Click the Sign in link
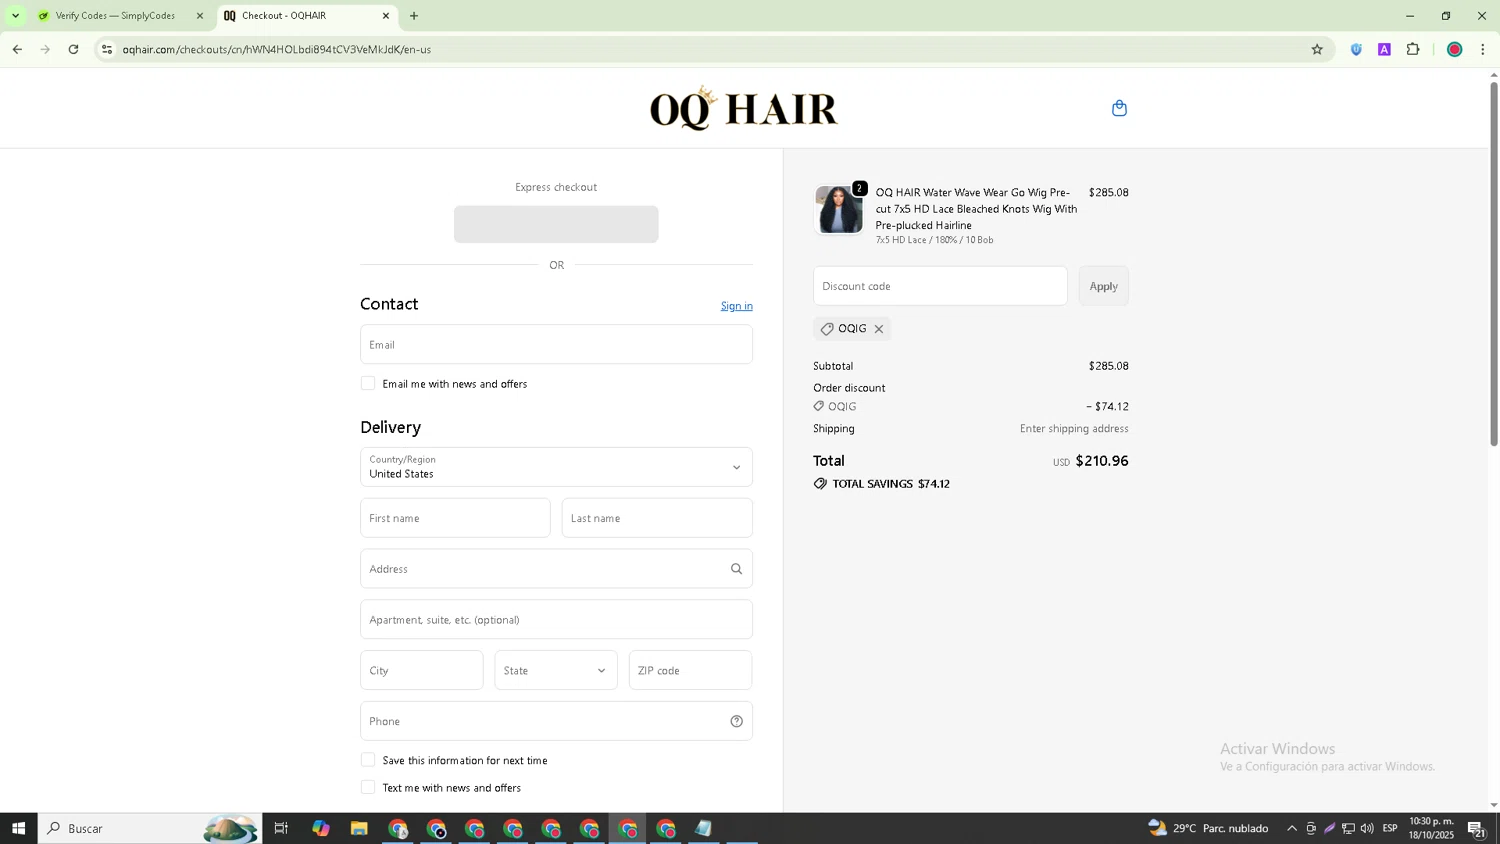 click(737, 306)
